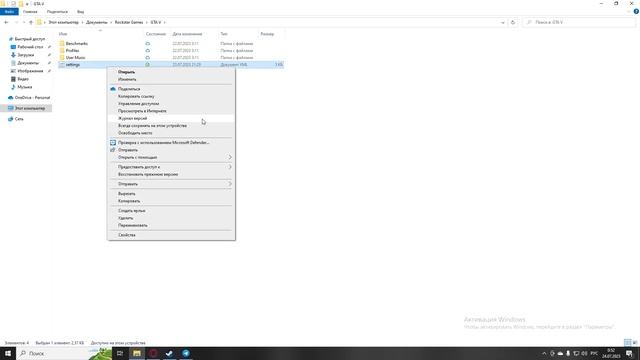Refresh the current folder view

click(513, 22)
